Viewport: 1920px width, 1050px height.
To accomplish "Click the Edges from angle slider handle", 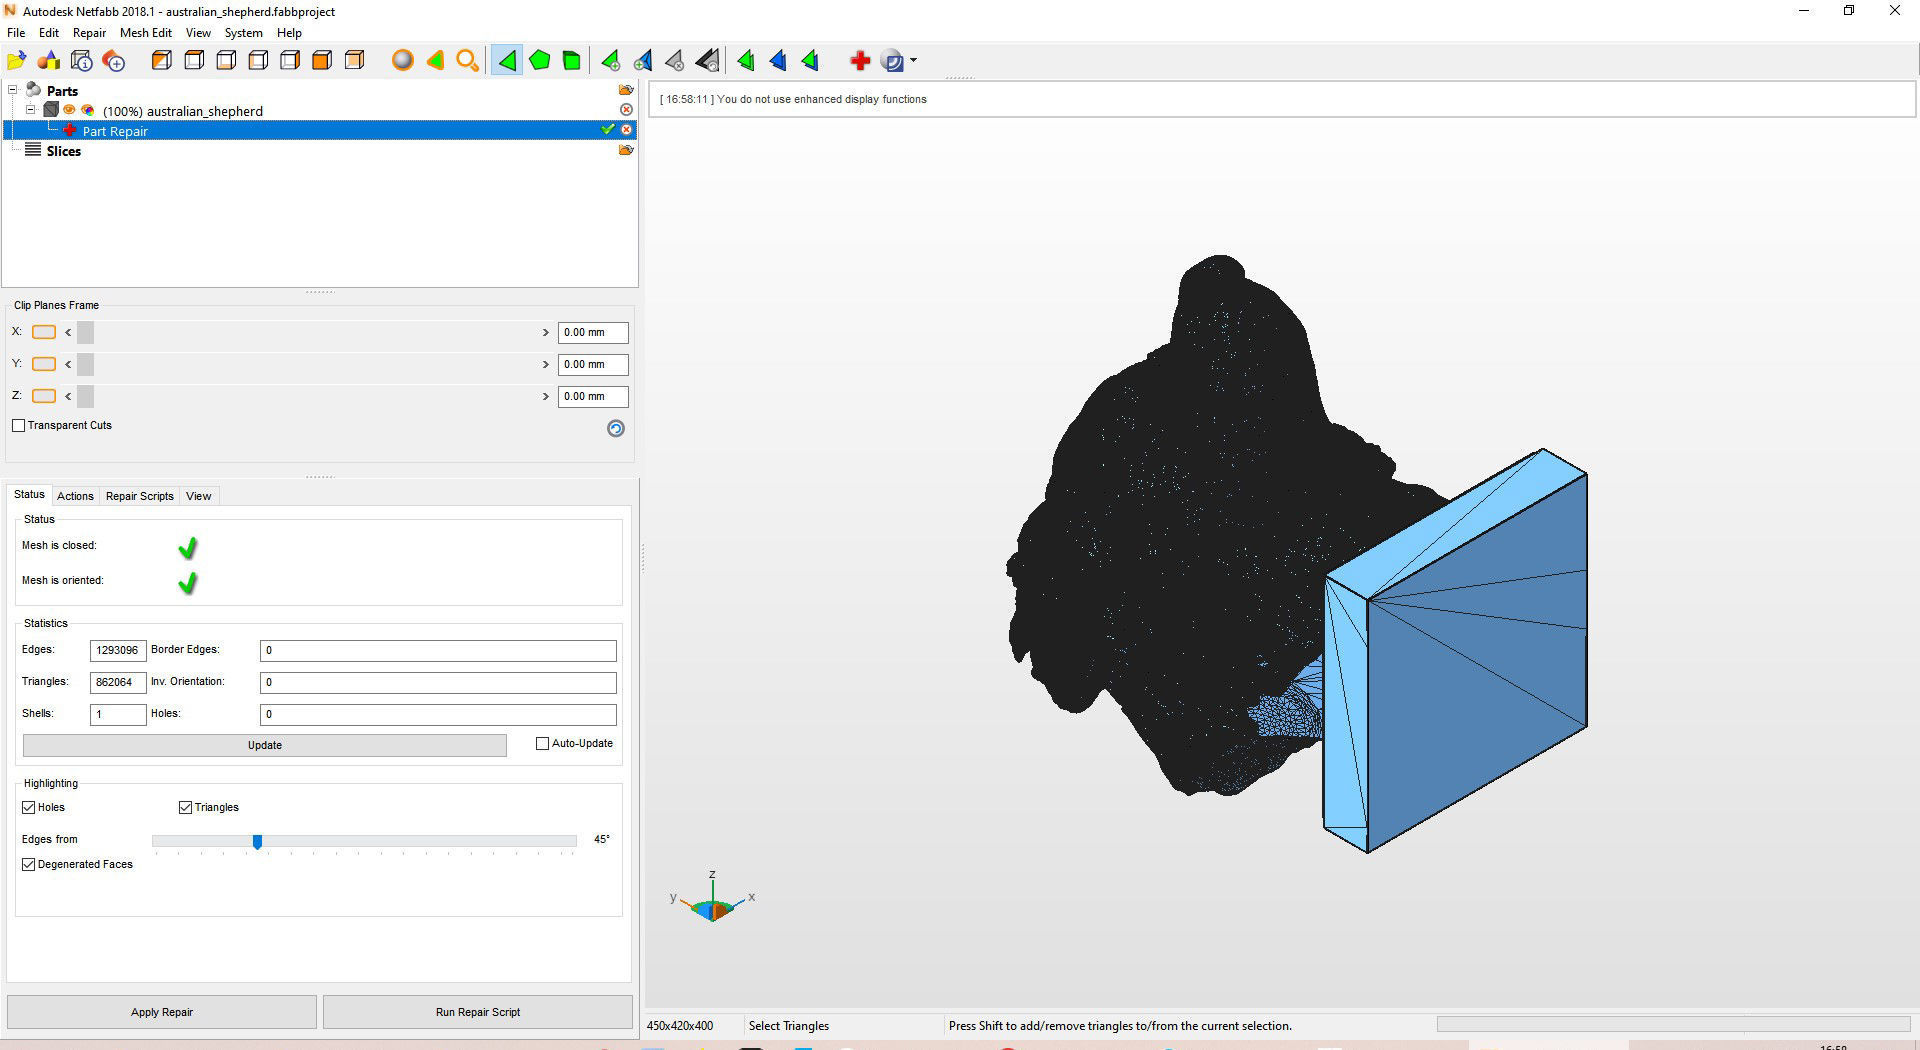I will [x=257, y=842].
